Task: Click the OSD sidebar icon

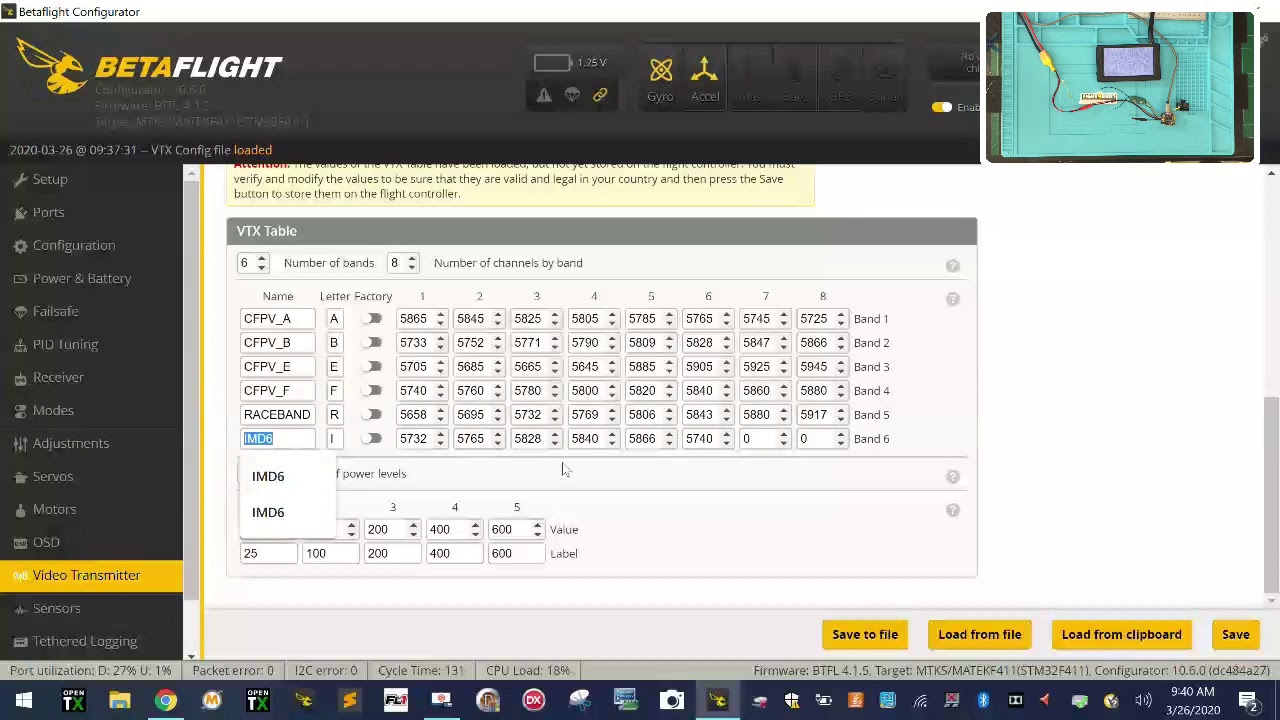Action: pyautogui.click(x=21, y=543)
